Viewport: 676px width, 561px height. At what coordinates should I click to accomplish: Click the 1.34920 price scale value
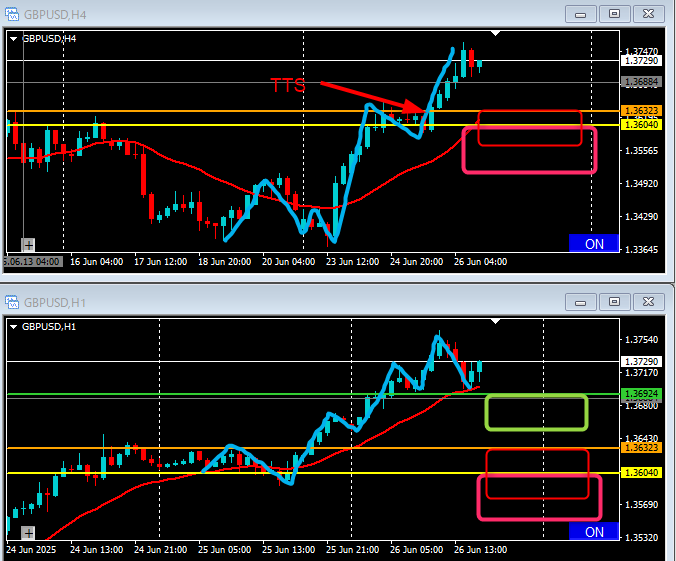[642, 184]
